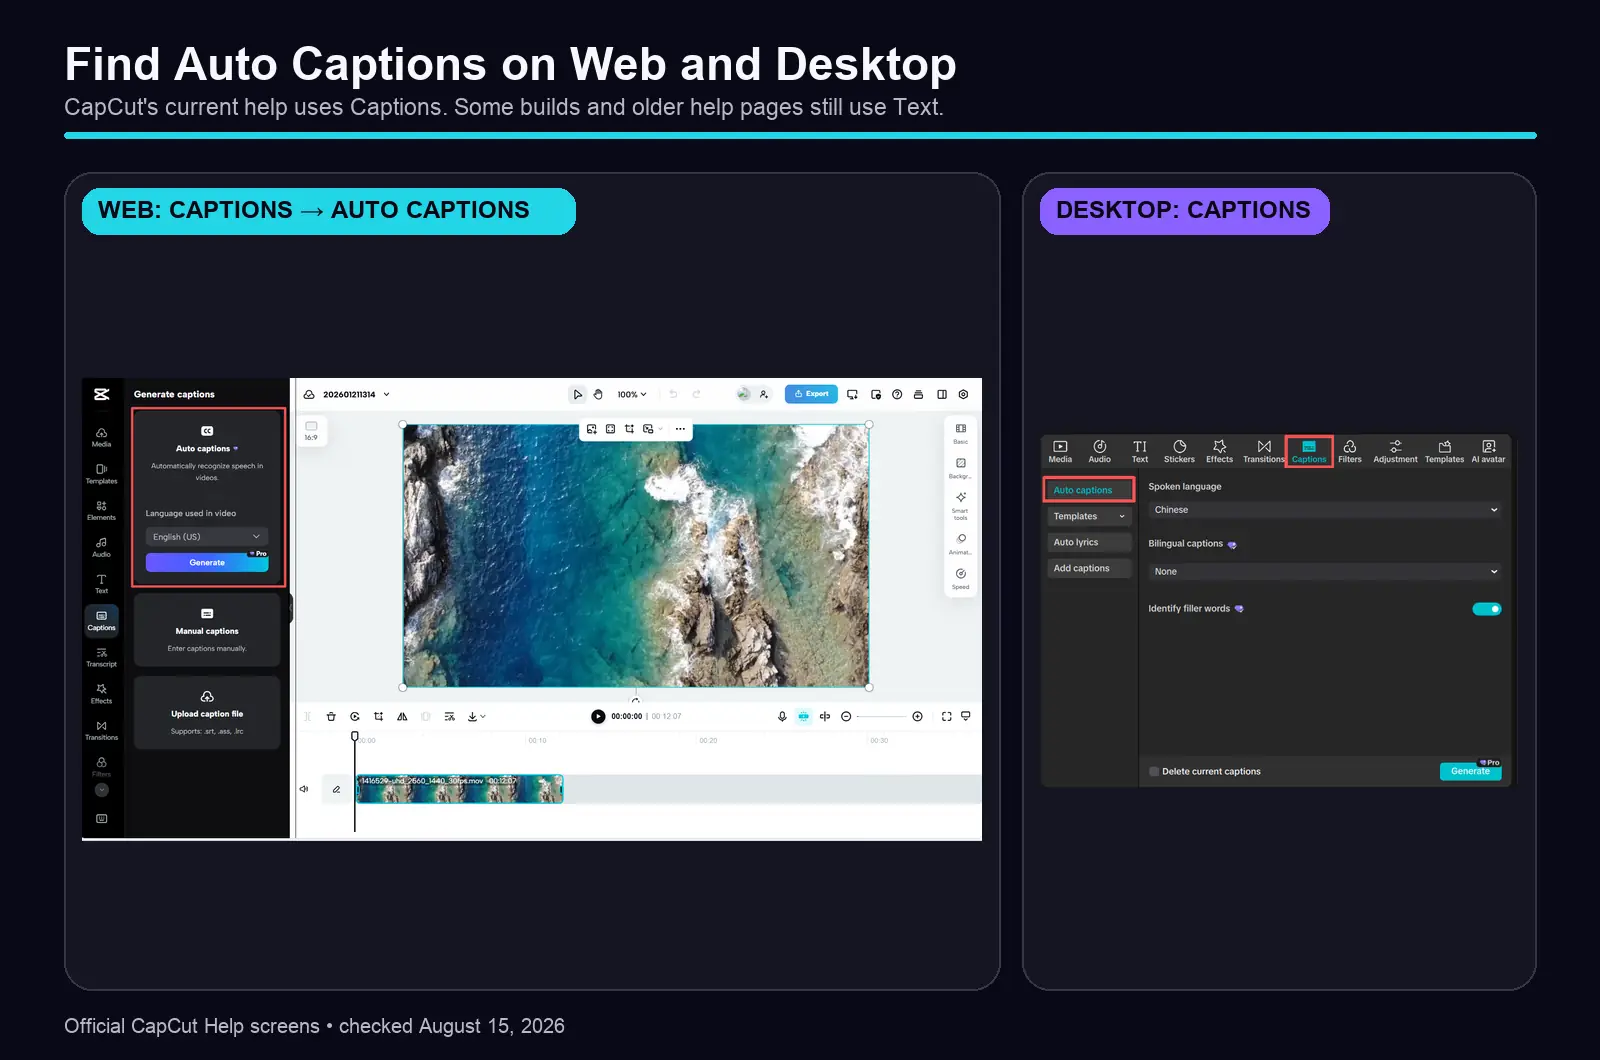Switch to desktop Adjustment tab
The width and height of the screenshot is (1600, 1060).
point(1395,451)
